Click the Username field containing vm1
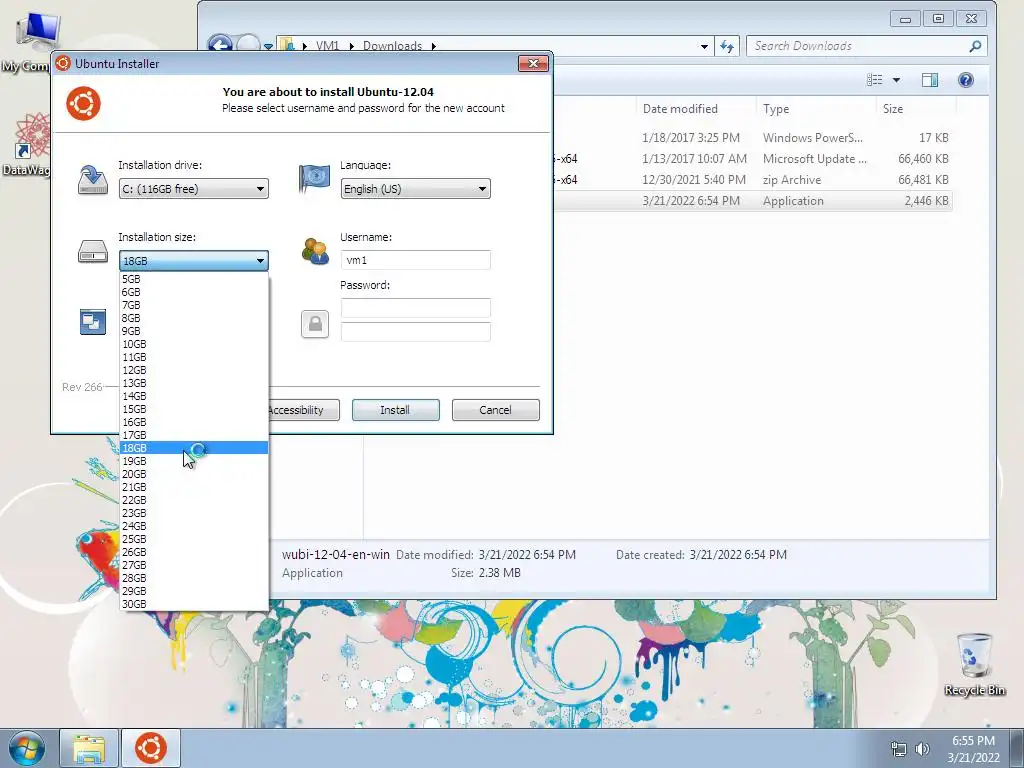 tap(415, 260)
